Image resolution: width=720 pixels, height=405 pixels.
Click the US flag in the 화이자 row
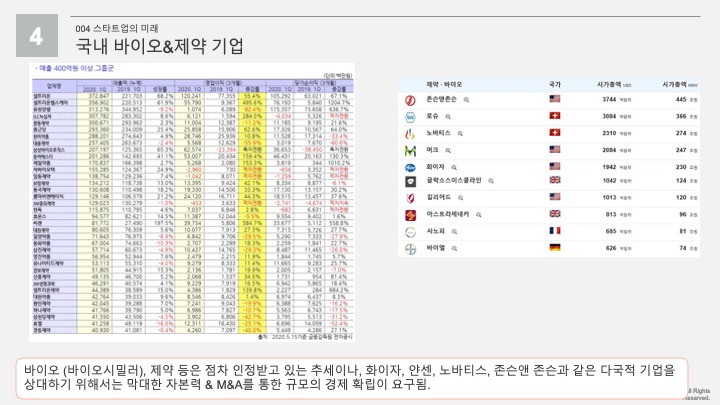point(555,166)
